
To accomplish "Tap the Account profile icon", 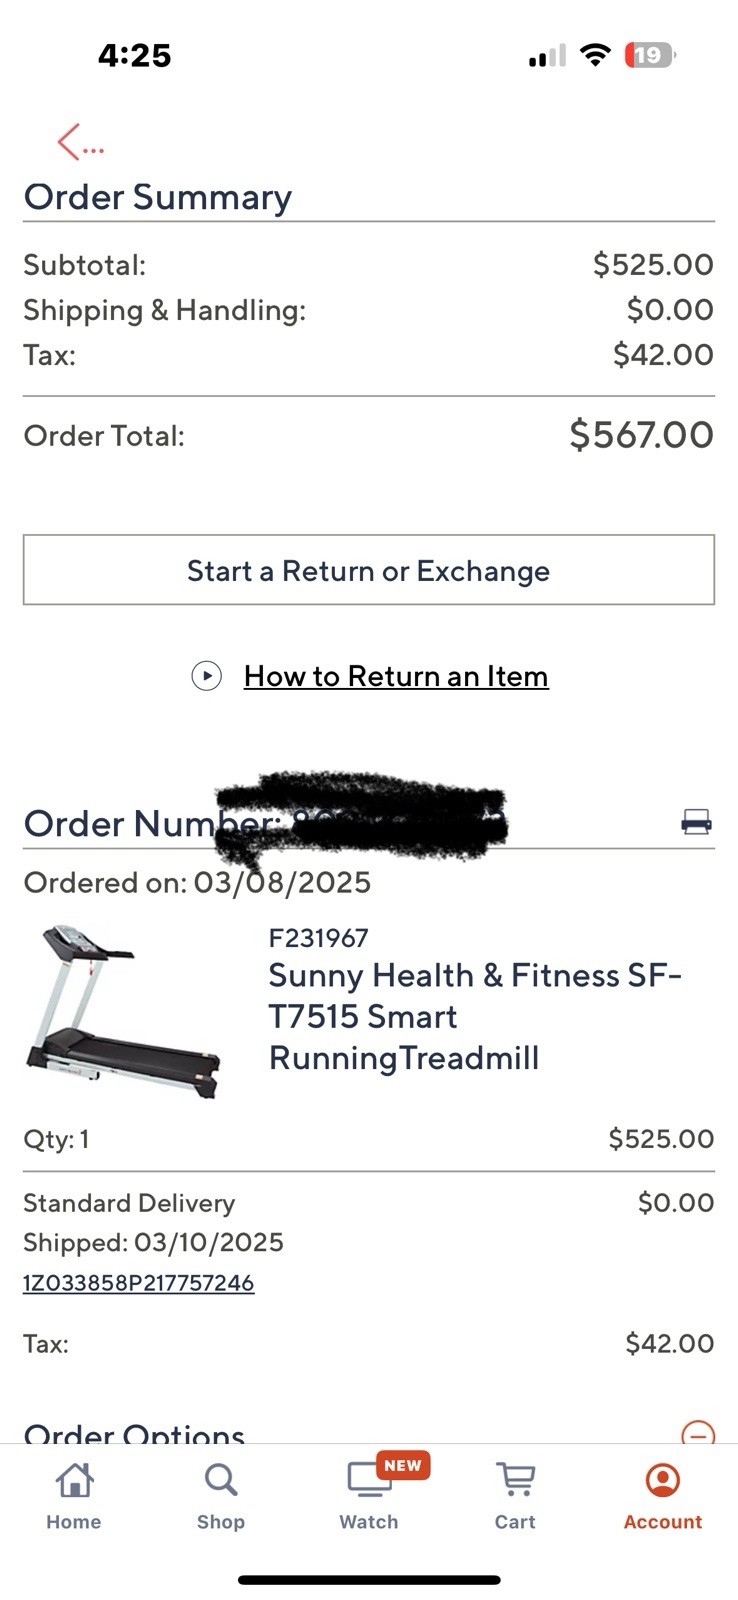I will tap(662, 1481).
